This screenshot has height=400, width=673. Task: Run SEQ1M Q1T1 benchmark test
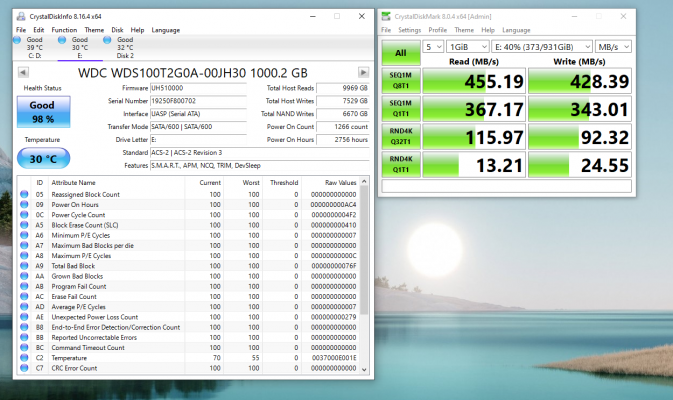click(x=401, y=109)
